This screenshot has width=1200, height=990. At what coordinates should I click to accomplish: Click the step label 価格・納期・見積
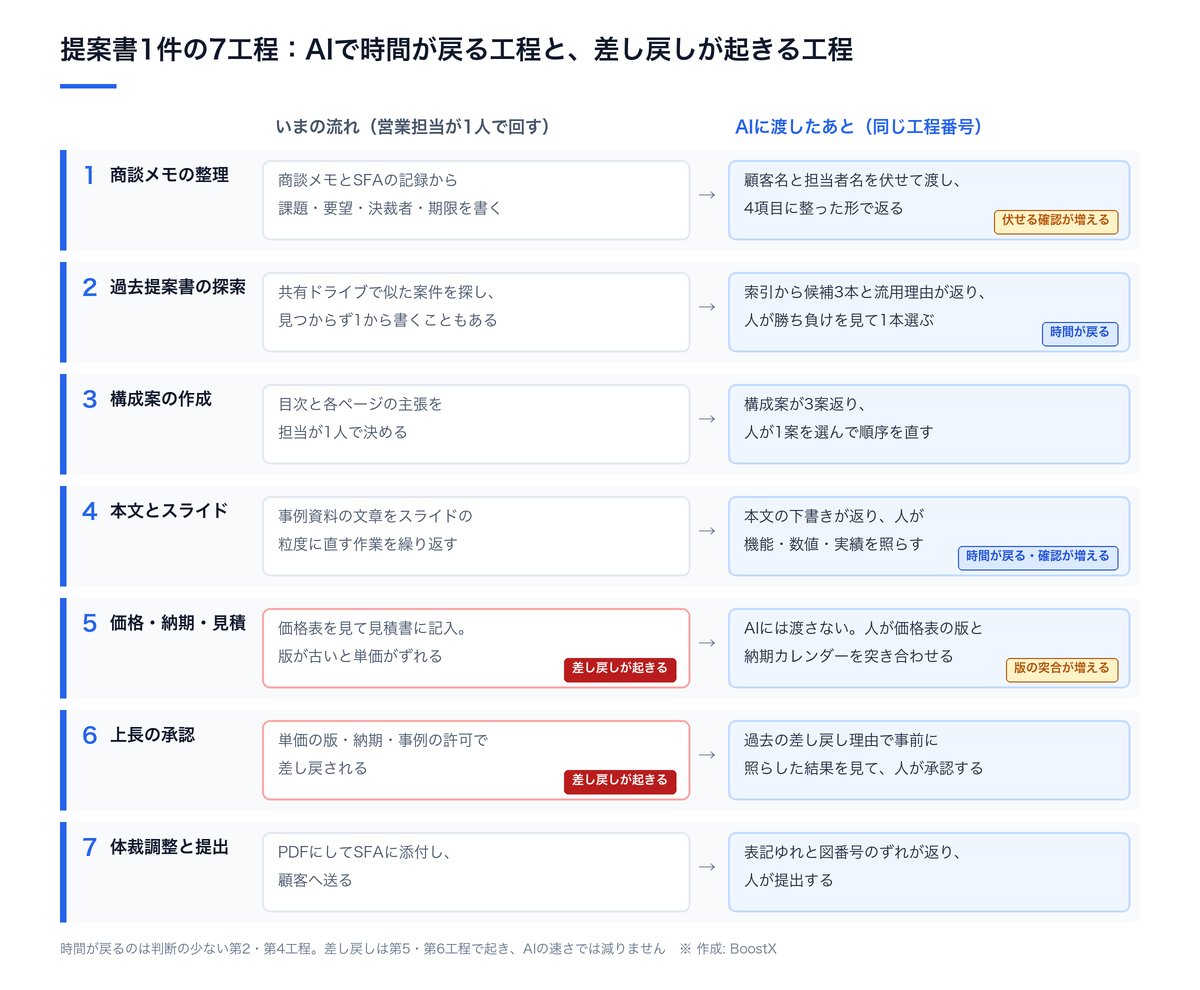pyautogui.click(x=177, y=624)
